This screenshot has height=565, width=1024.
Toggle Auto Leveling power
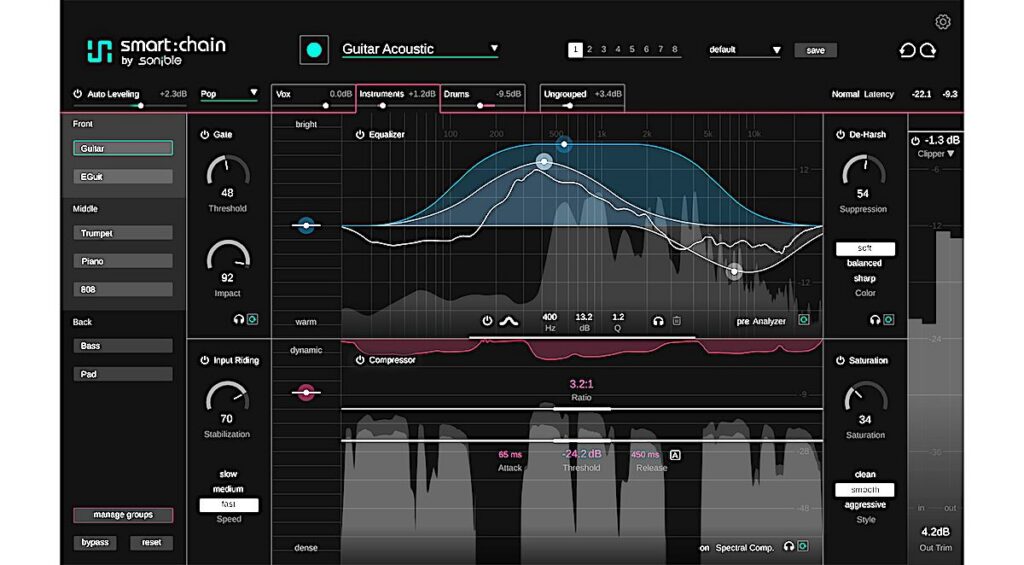[78, 94]
